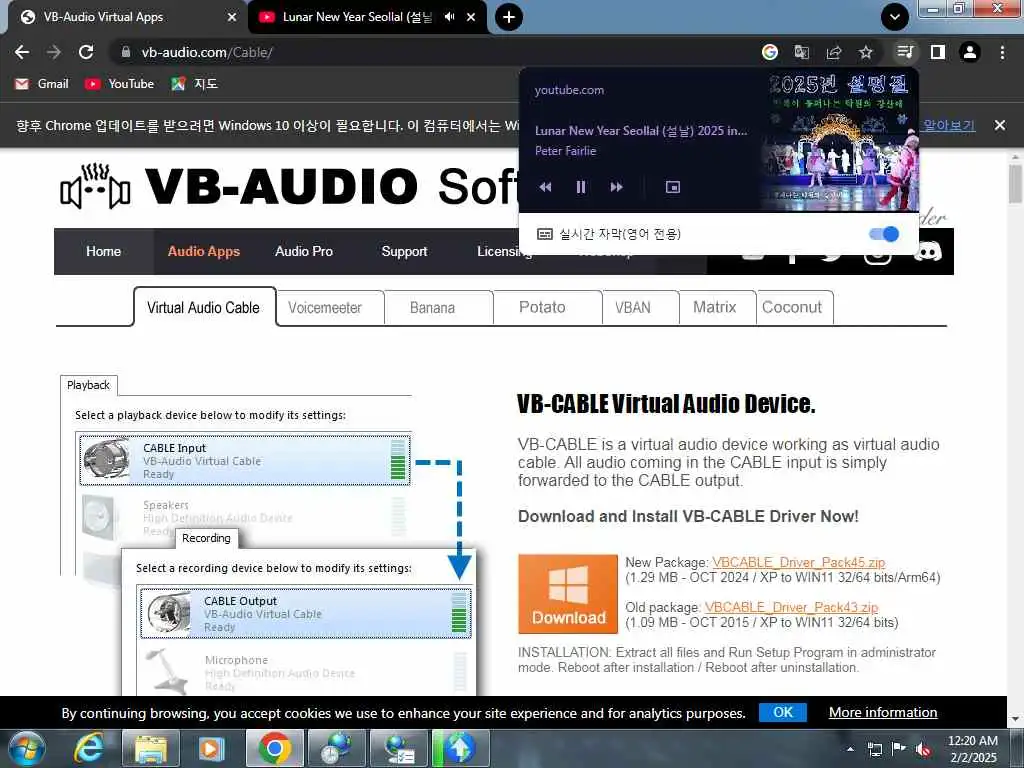Click the address bar URL field
Image resolution: width=1024 pixels, height=768 pixels.
(x=431, y=52)
